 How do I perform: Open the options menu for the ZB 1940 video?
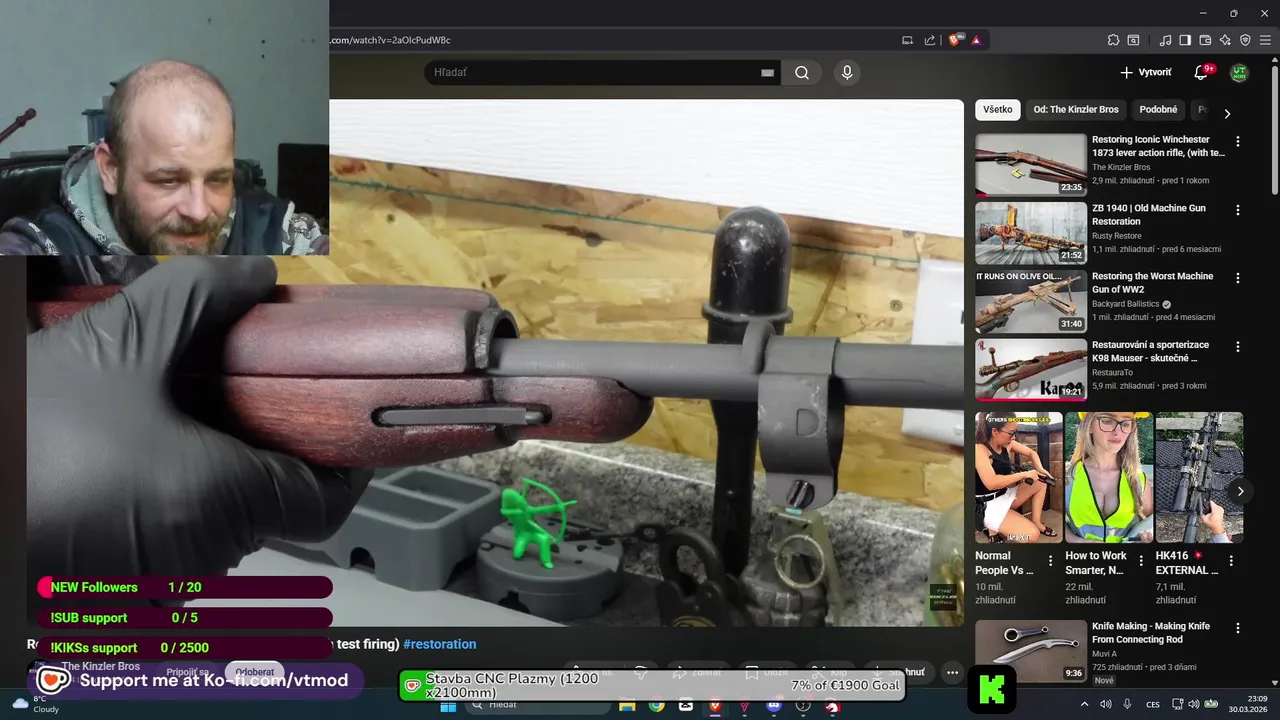(x=1238, y=210)
